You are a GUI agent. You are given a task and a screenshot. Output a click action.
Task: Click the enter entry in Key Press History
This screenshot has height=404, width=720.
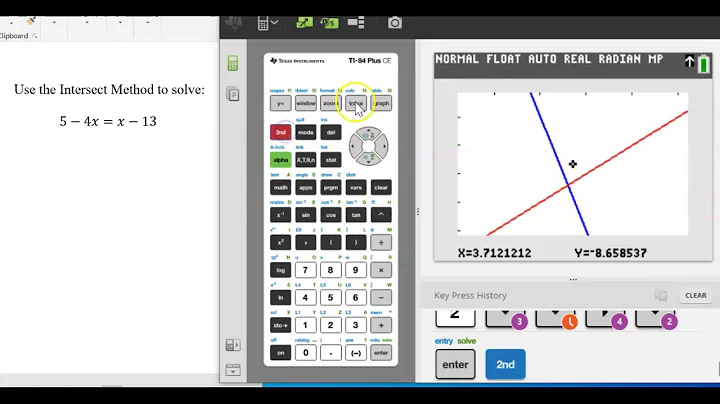point(455,365)
